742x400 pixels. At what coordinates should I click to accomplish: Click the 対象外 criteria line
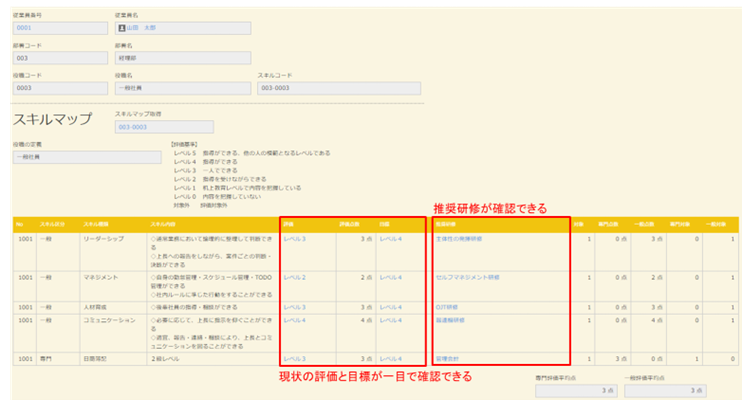200,205
